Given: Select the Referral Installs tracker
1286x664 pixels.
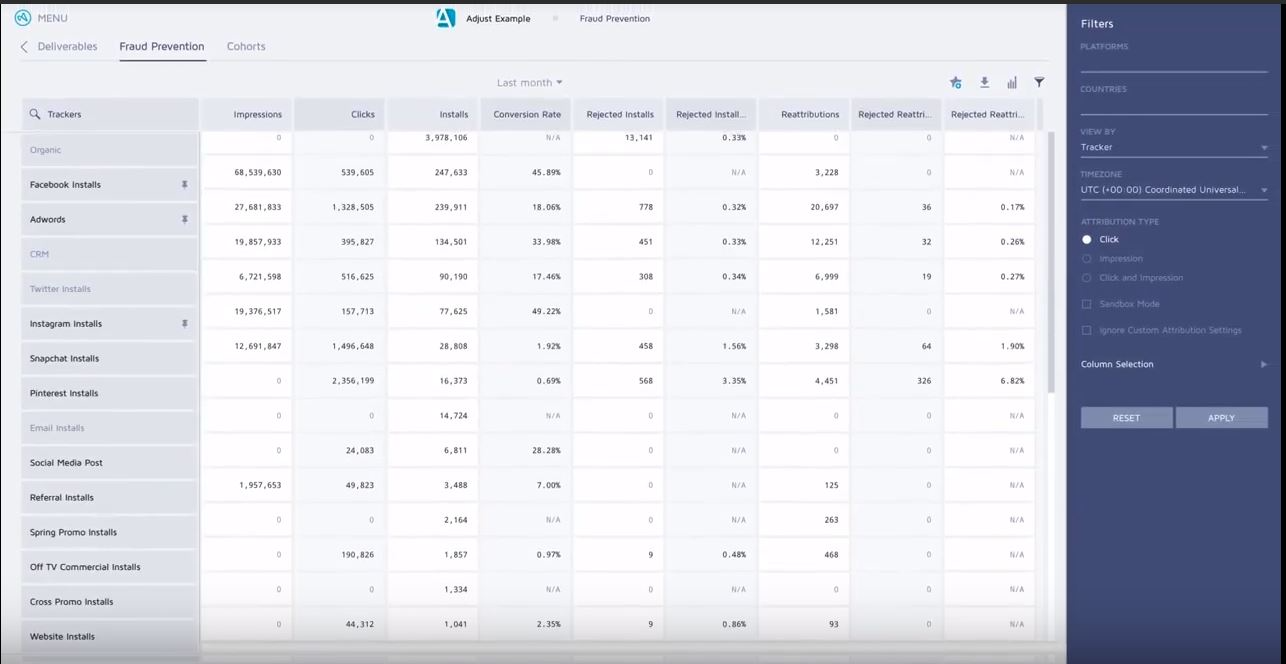Looking at the screenshot, I should 109,498.
